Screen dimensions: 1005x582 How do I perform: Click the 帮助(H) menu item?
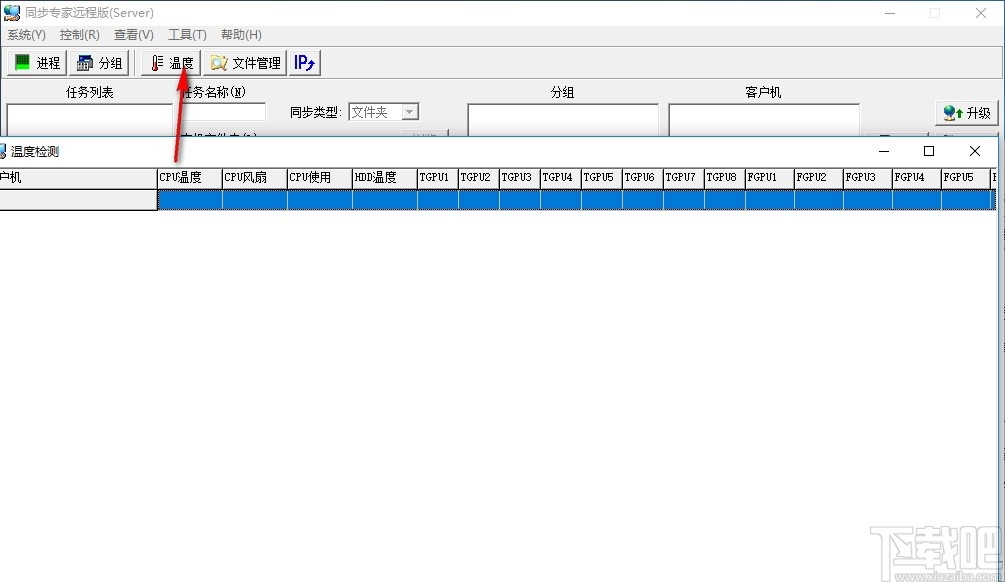[240, 34]
